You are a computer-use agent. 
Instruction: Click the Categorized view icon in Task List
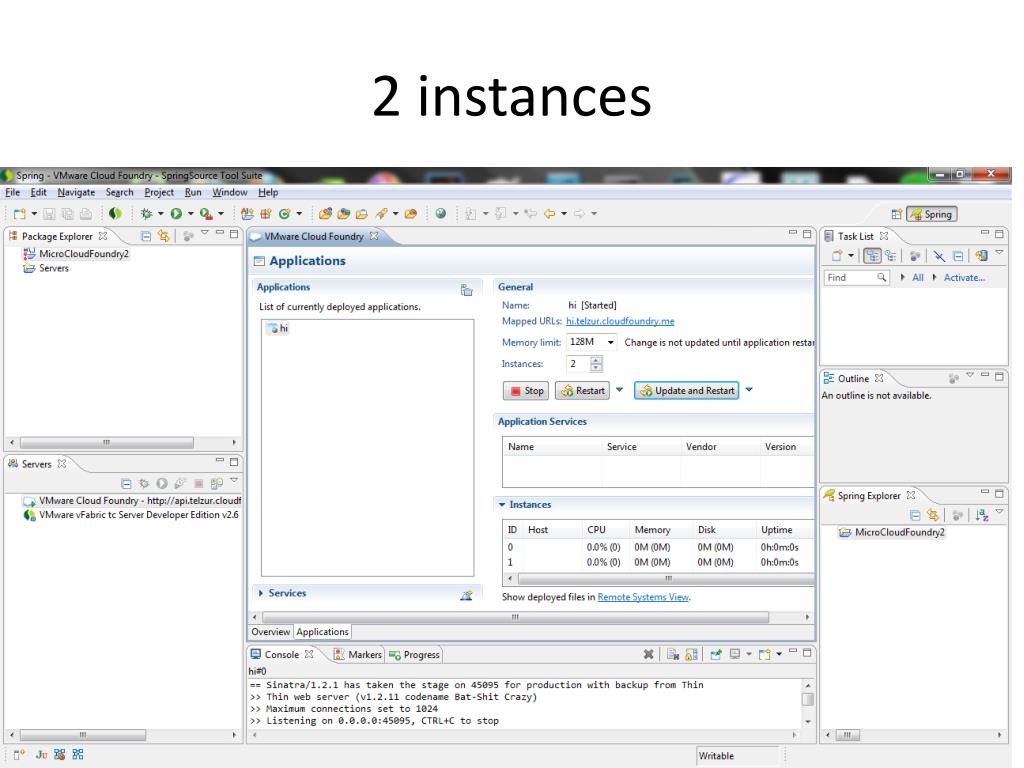872,256
